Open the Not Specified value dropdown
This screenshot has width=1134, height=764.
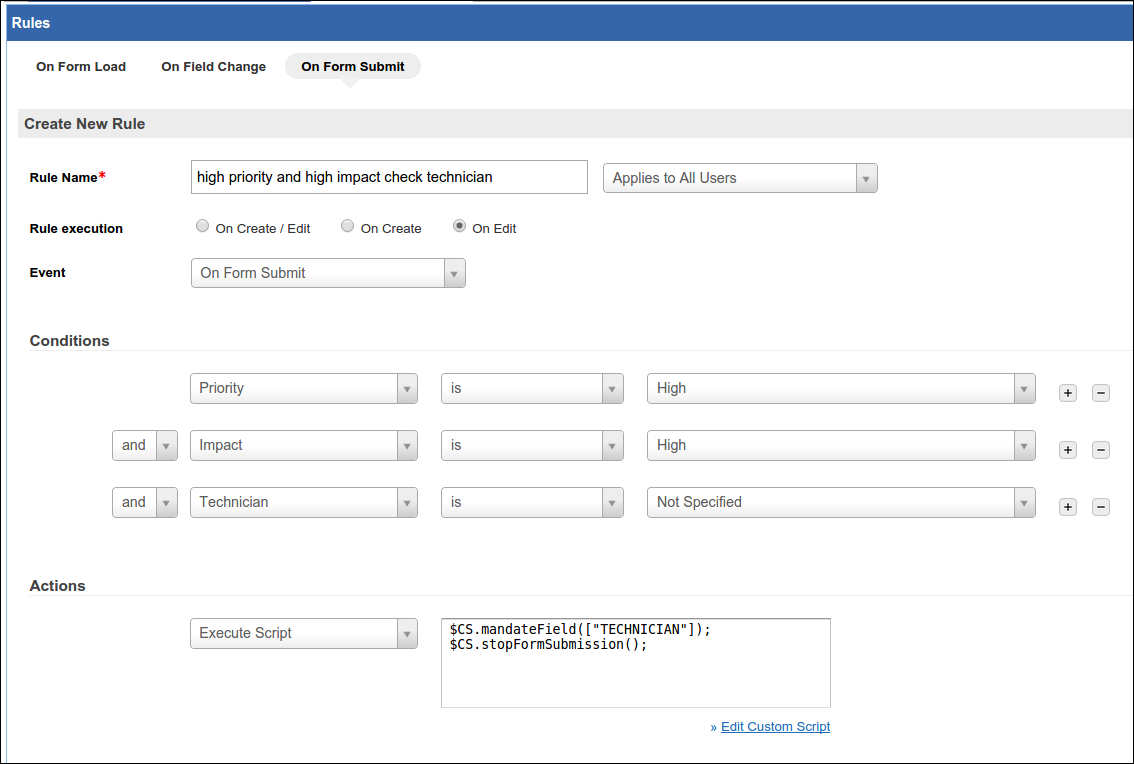[841, 502]
